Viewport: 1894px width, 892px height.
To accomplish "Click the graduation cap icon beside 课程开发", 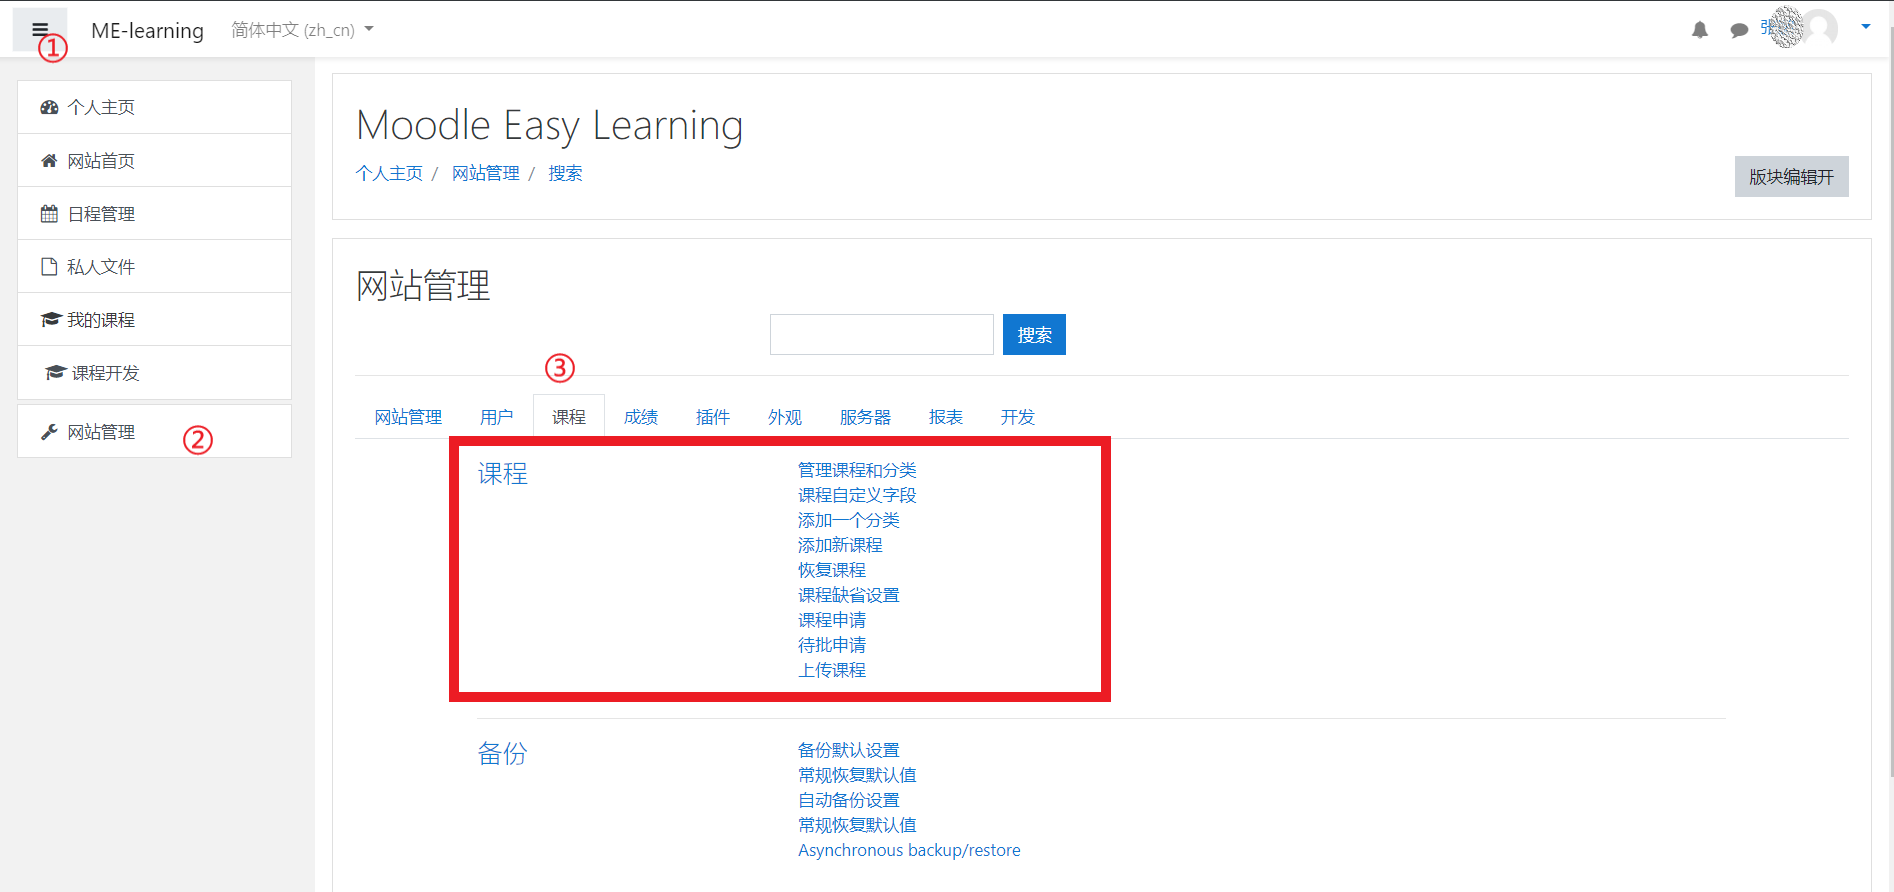I will tap(55, 372).
